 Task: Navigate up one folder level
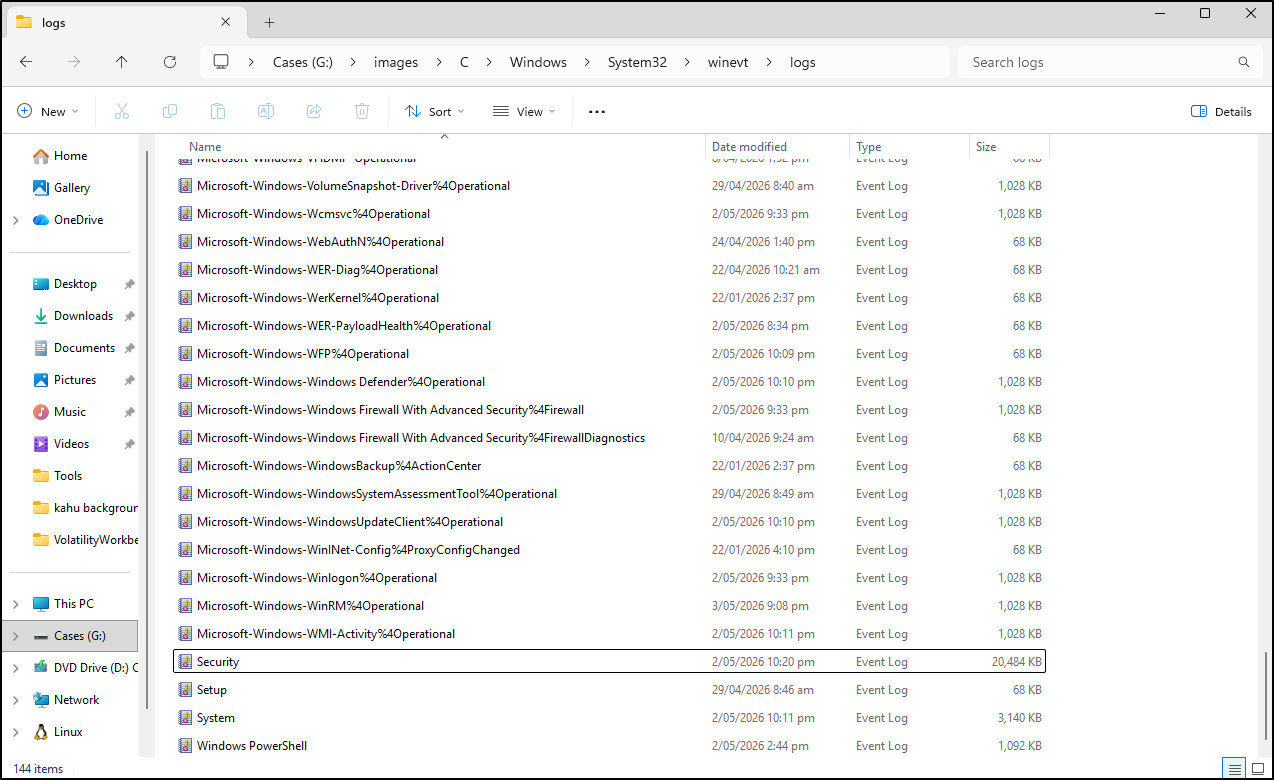pos(122,62)
